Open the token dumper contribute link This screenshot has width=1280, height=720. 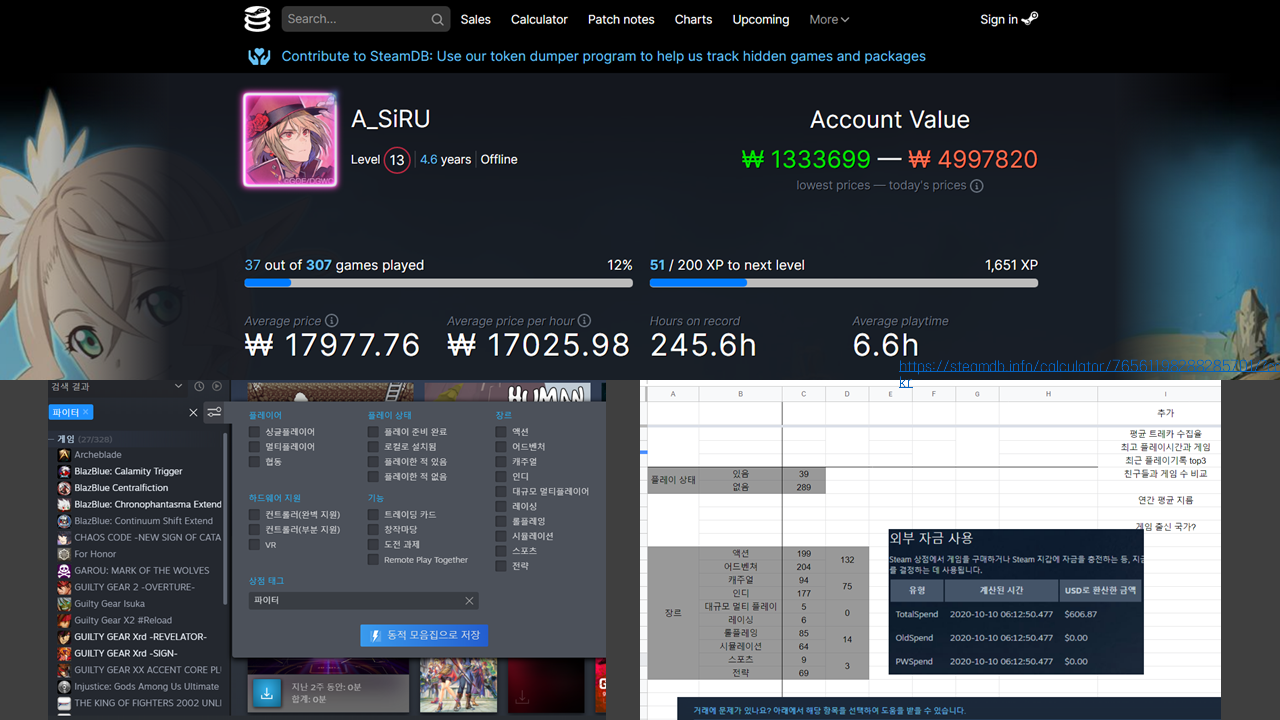point(604,56)
